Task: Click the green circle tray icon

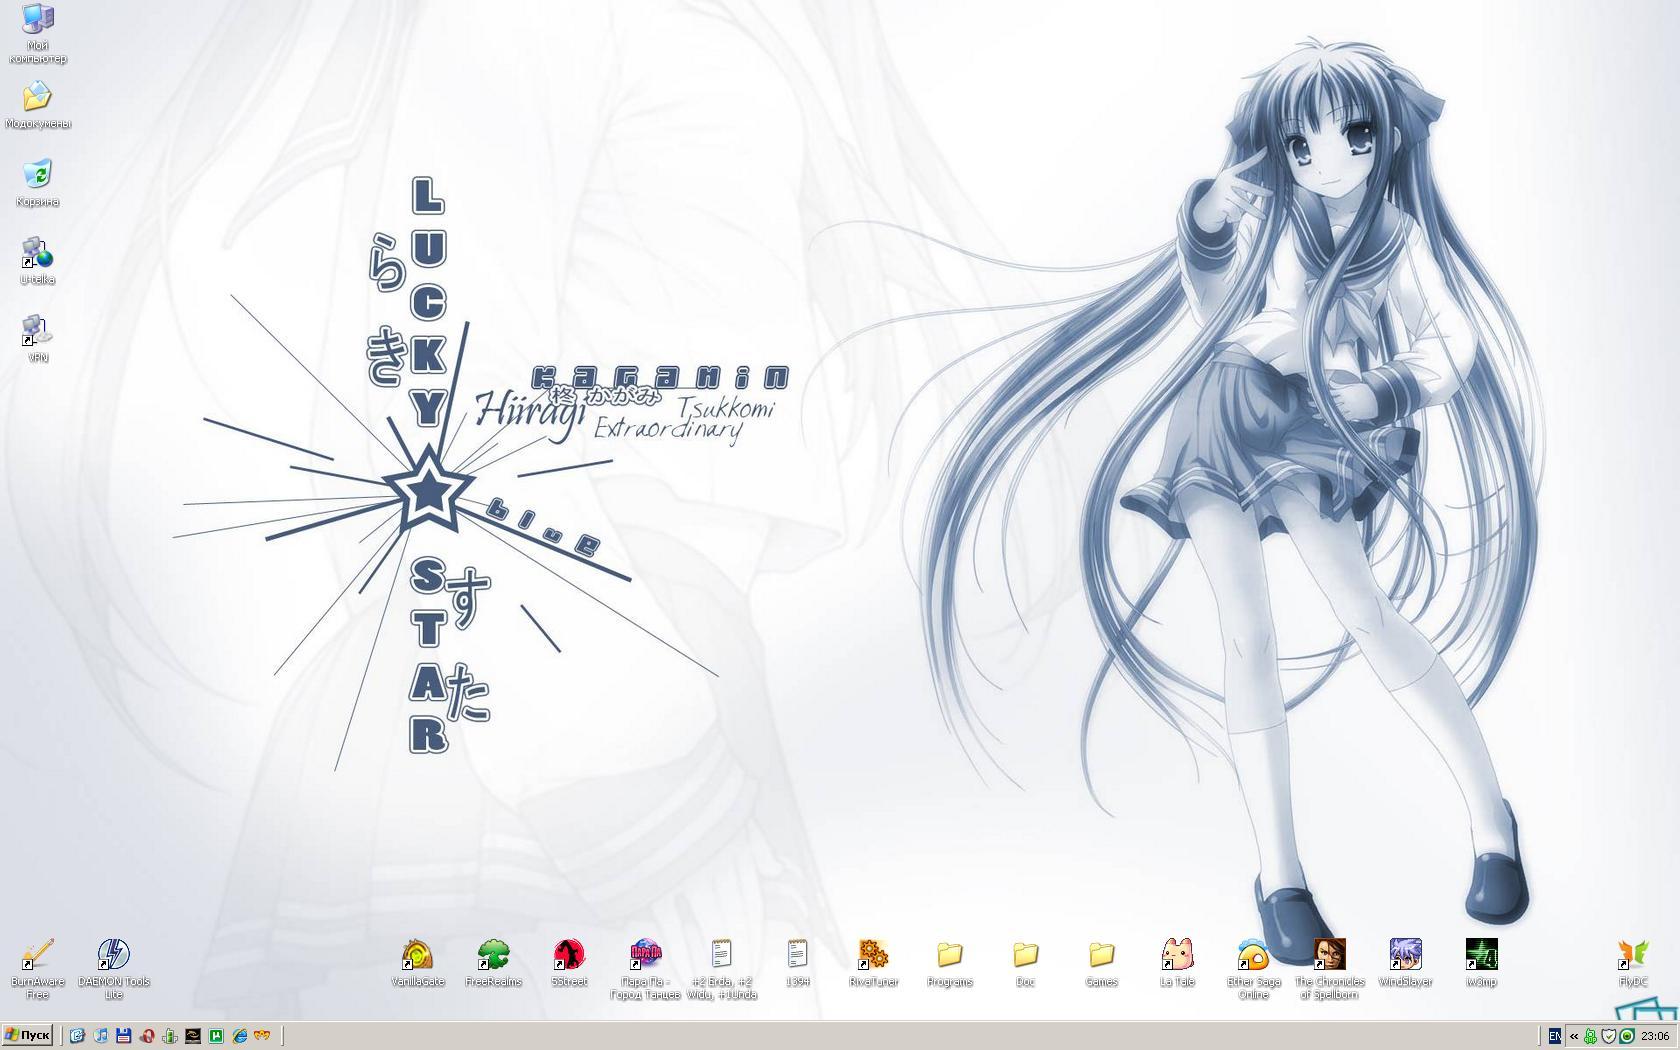Action: pyautogui.click(x=1627, y=1036)
